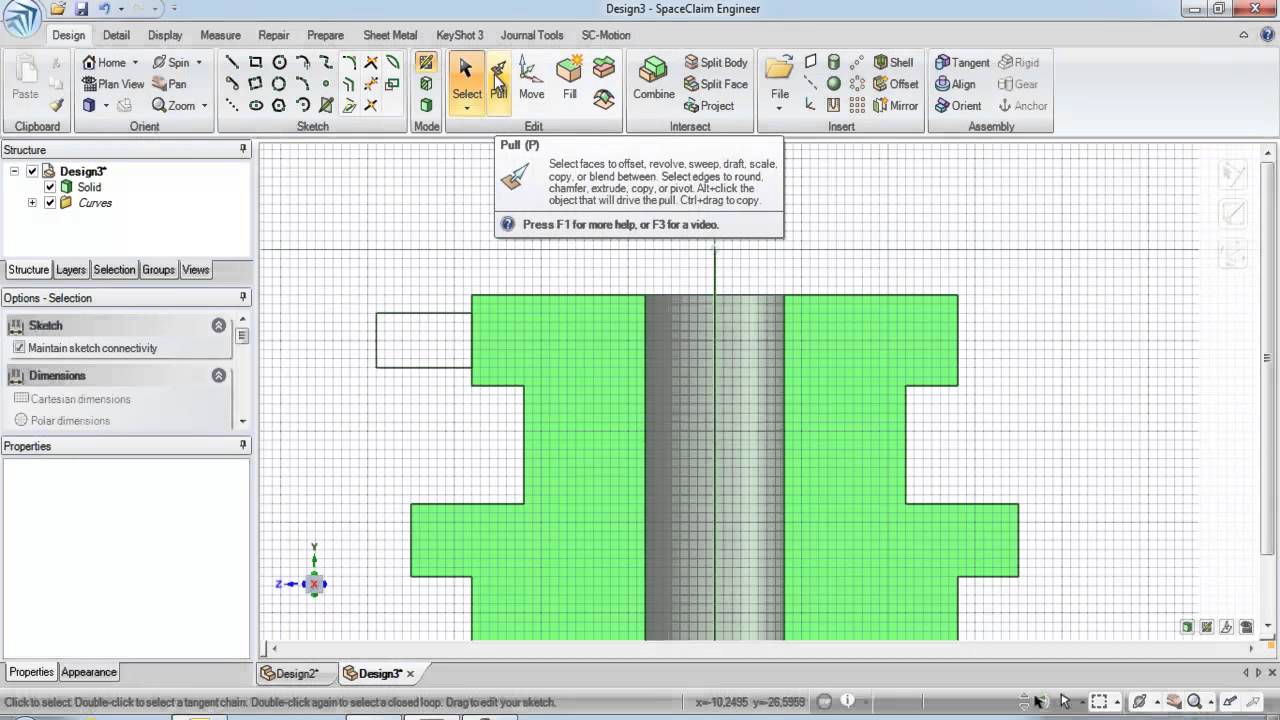The height and width of the screenshot is (720, 1280).
Task: Activate the Project tool
Action: pos(709,106)
